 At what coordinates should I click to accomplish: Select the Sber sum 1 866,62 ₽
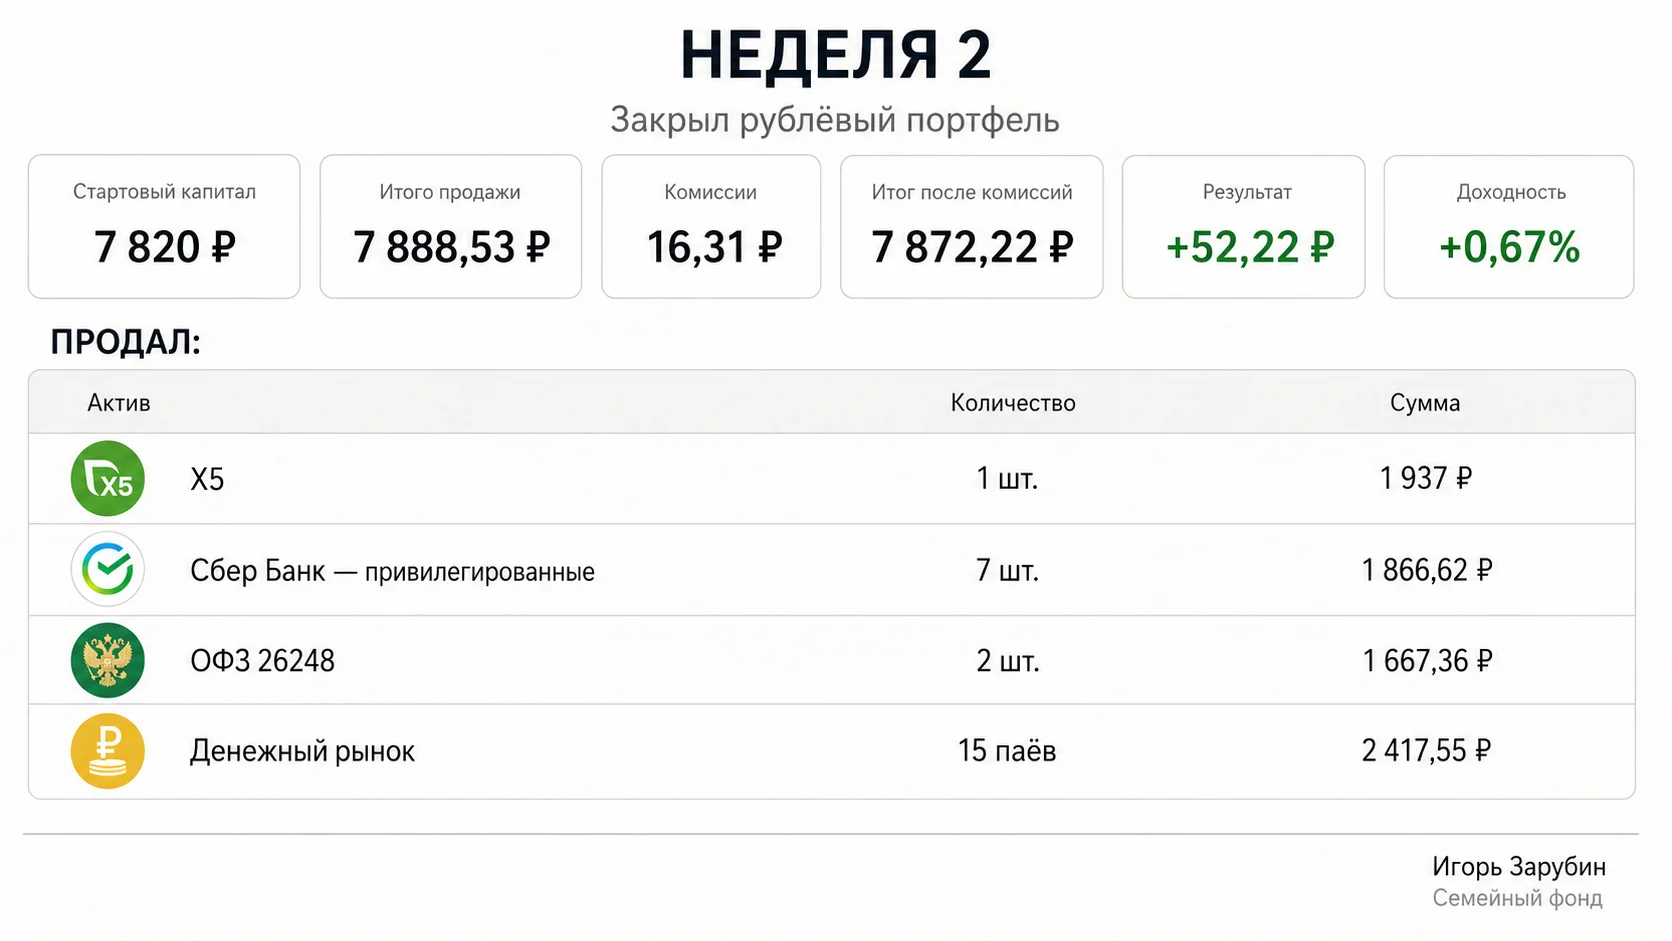tap(1427, 571)
